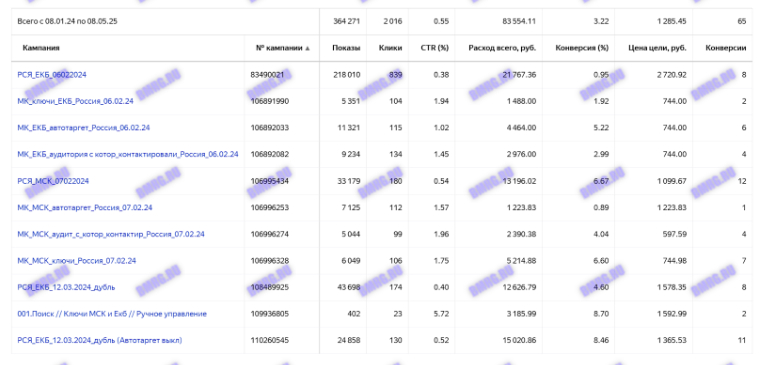Click goal price 2 720.92
760x365 pixels.
tap(672, 75)
